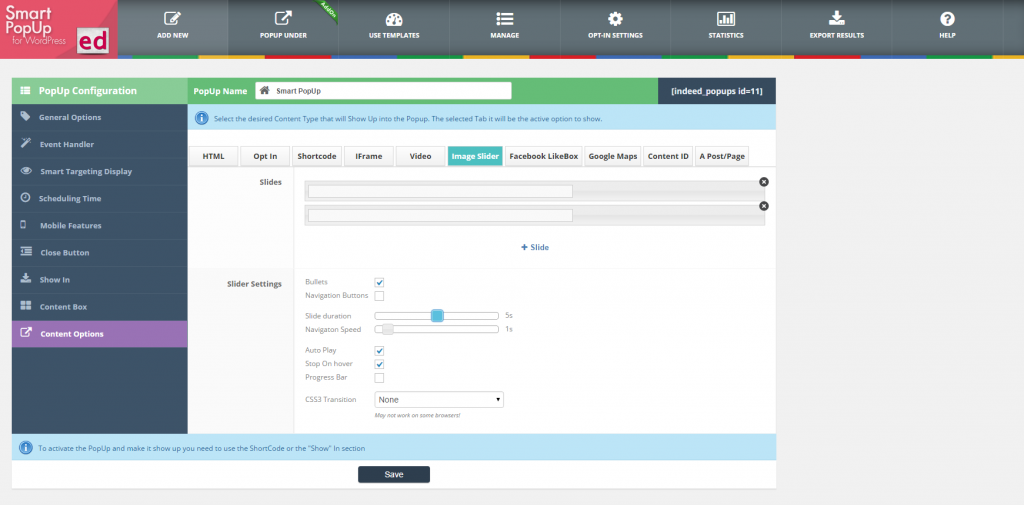Click the PopUp Configuration list icon
Screen dimensions: 1024x505
[x=25, y=91]
